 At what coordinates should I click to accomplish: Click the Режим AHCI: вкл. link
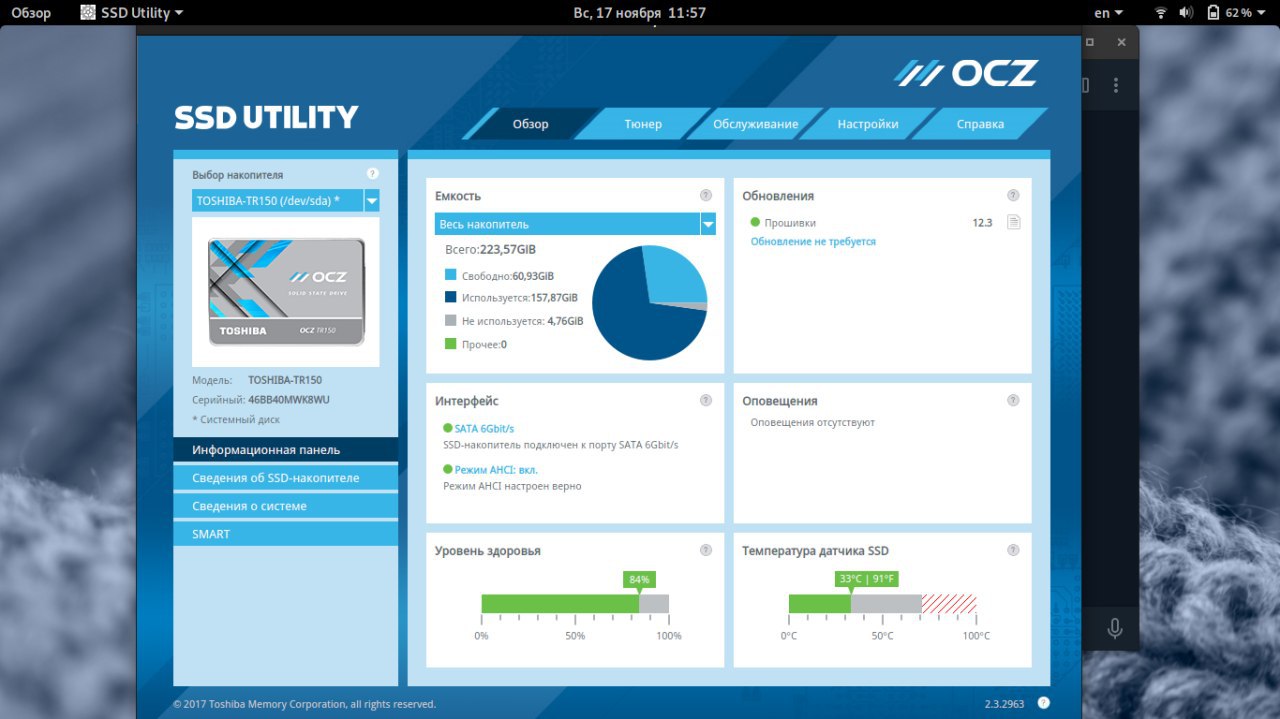496,469
